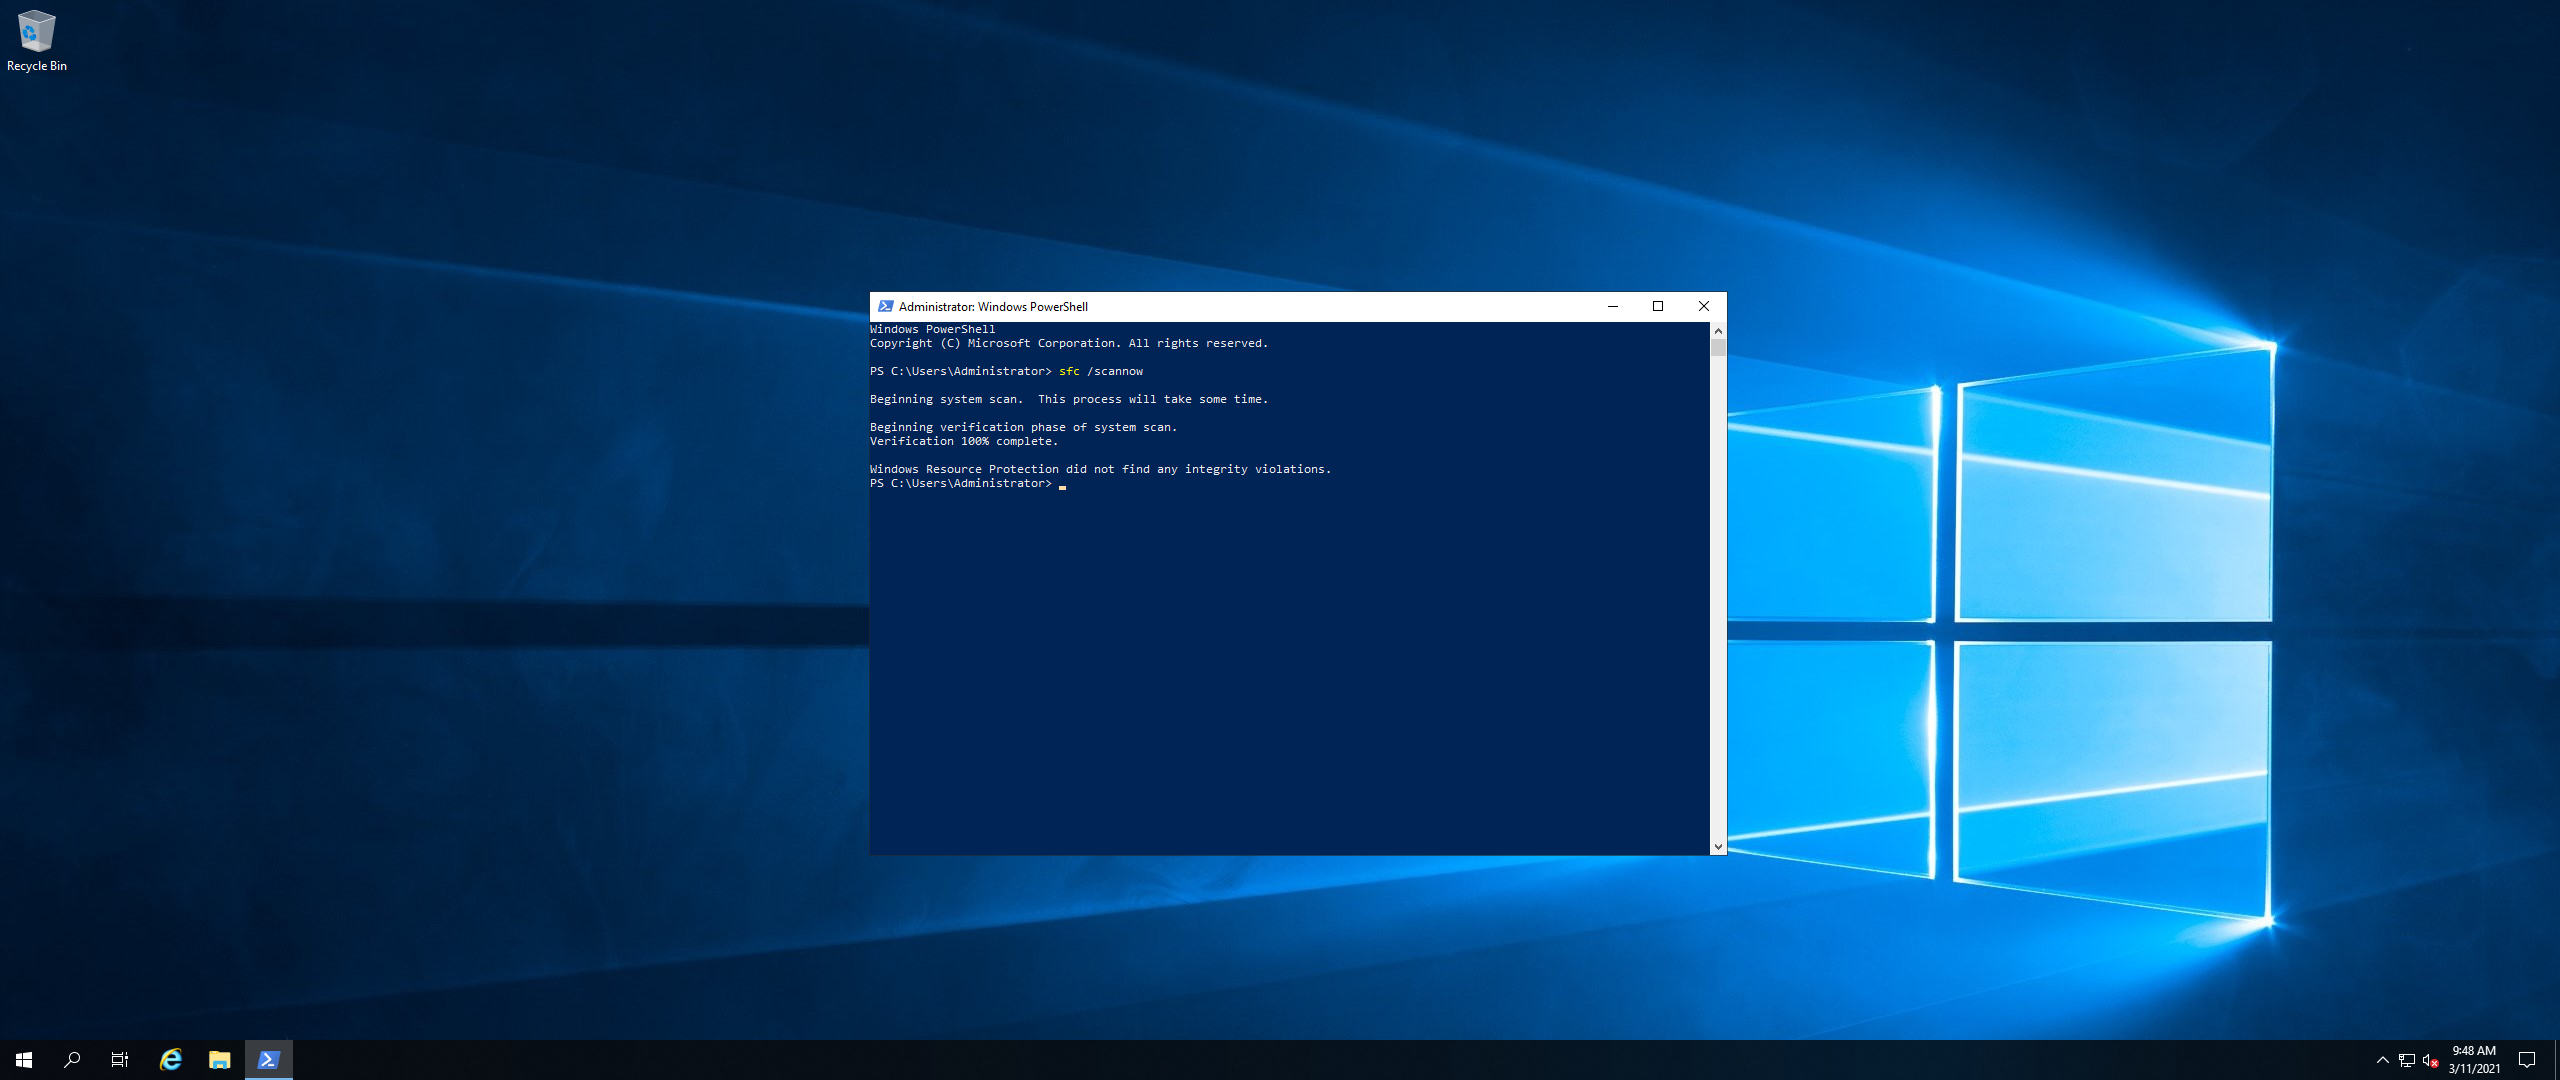Open Task View from the taskbar
This screenshot has height=1080, width=2560.
coord(120,1060)
